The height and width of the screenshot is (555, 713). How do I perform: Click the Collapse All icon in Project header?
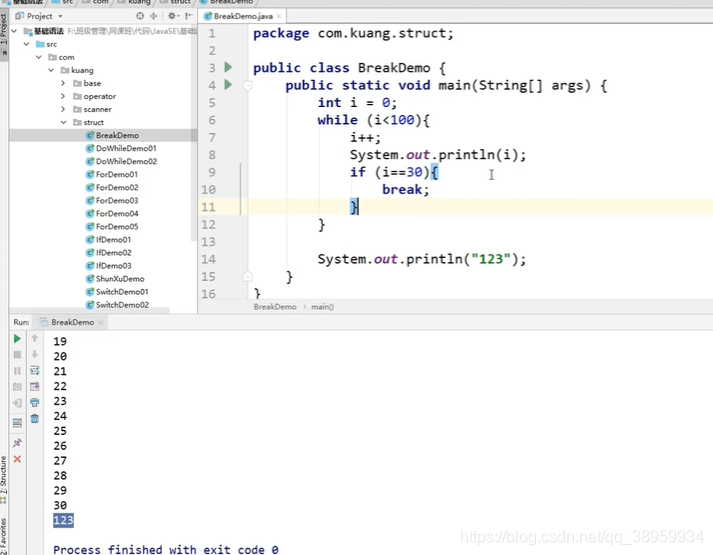click(154, 16)
